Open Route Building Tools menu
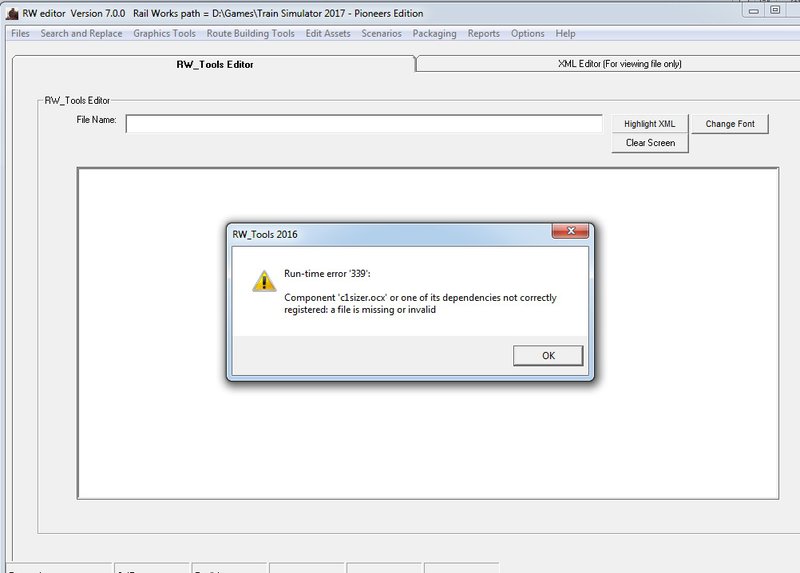 (x=251, y=34)
